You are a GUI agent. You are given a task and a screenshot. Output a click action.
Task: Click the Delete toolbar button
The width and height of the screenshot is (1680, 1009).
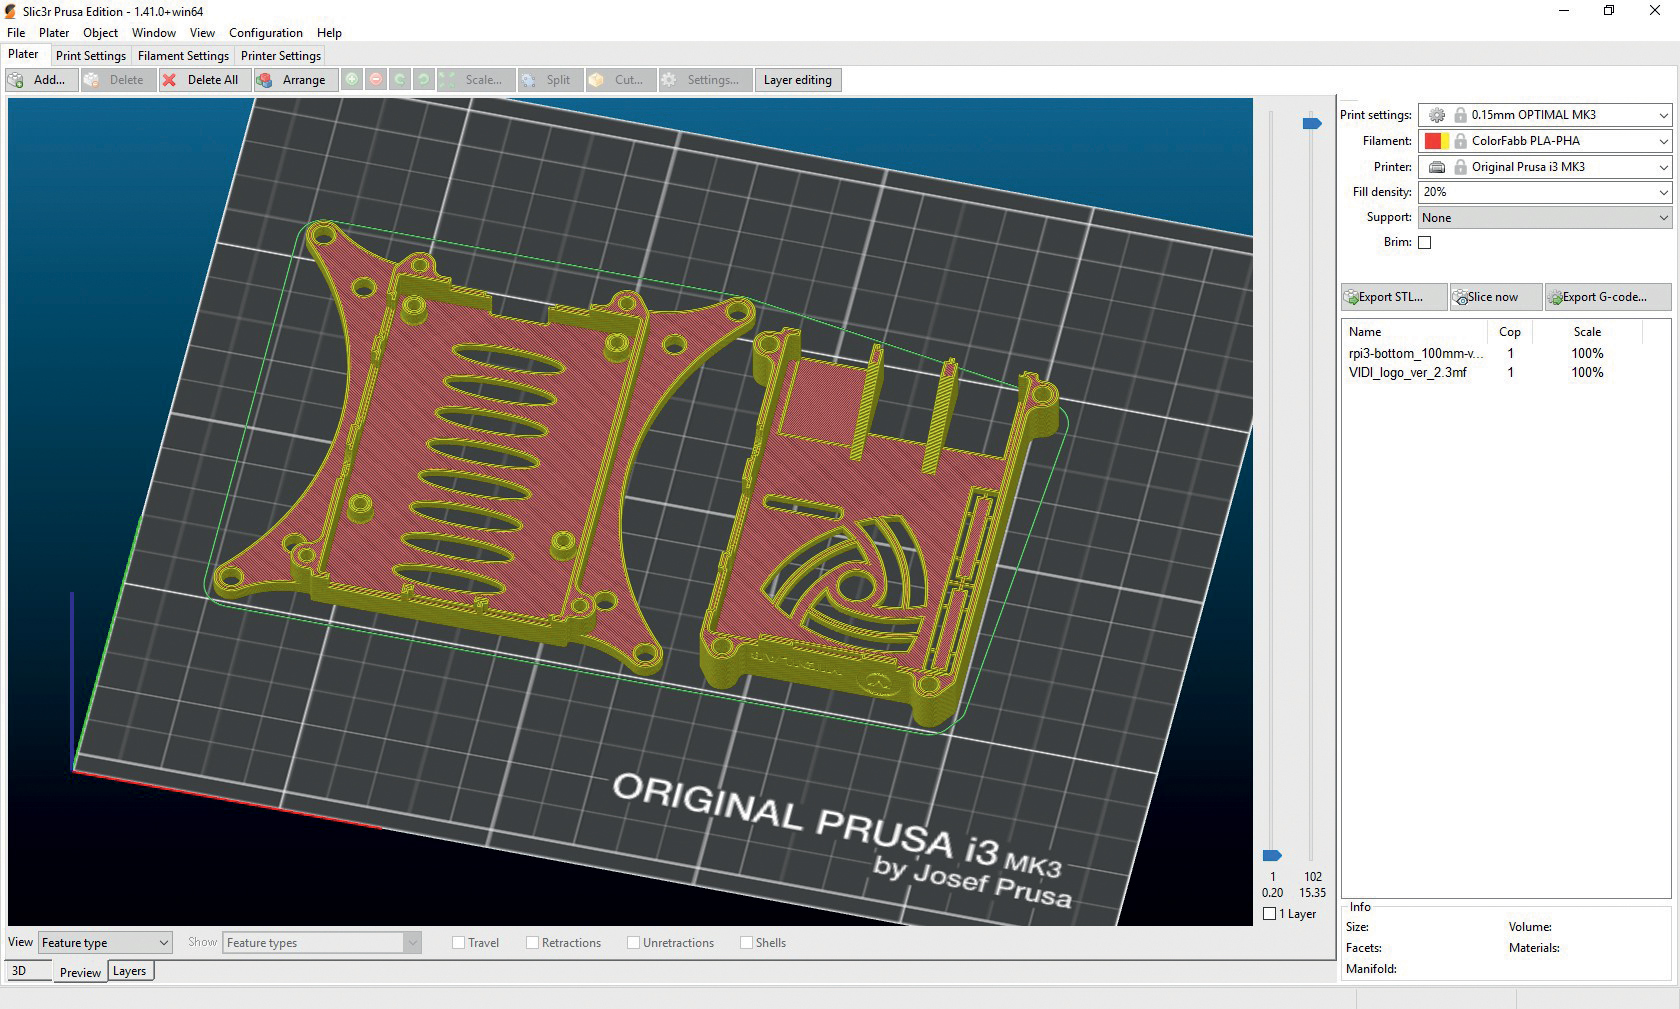pos(119,80)
